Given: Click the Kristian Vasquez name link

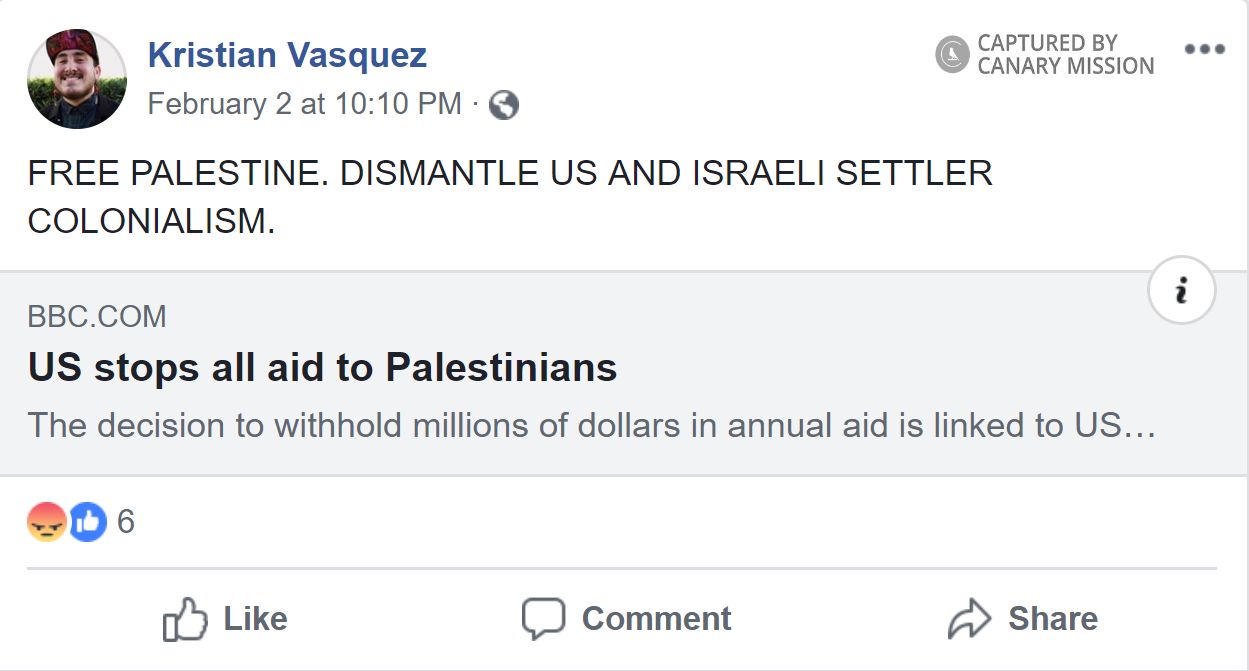Looking at the screenshot, I should point(287,55).
